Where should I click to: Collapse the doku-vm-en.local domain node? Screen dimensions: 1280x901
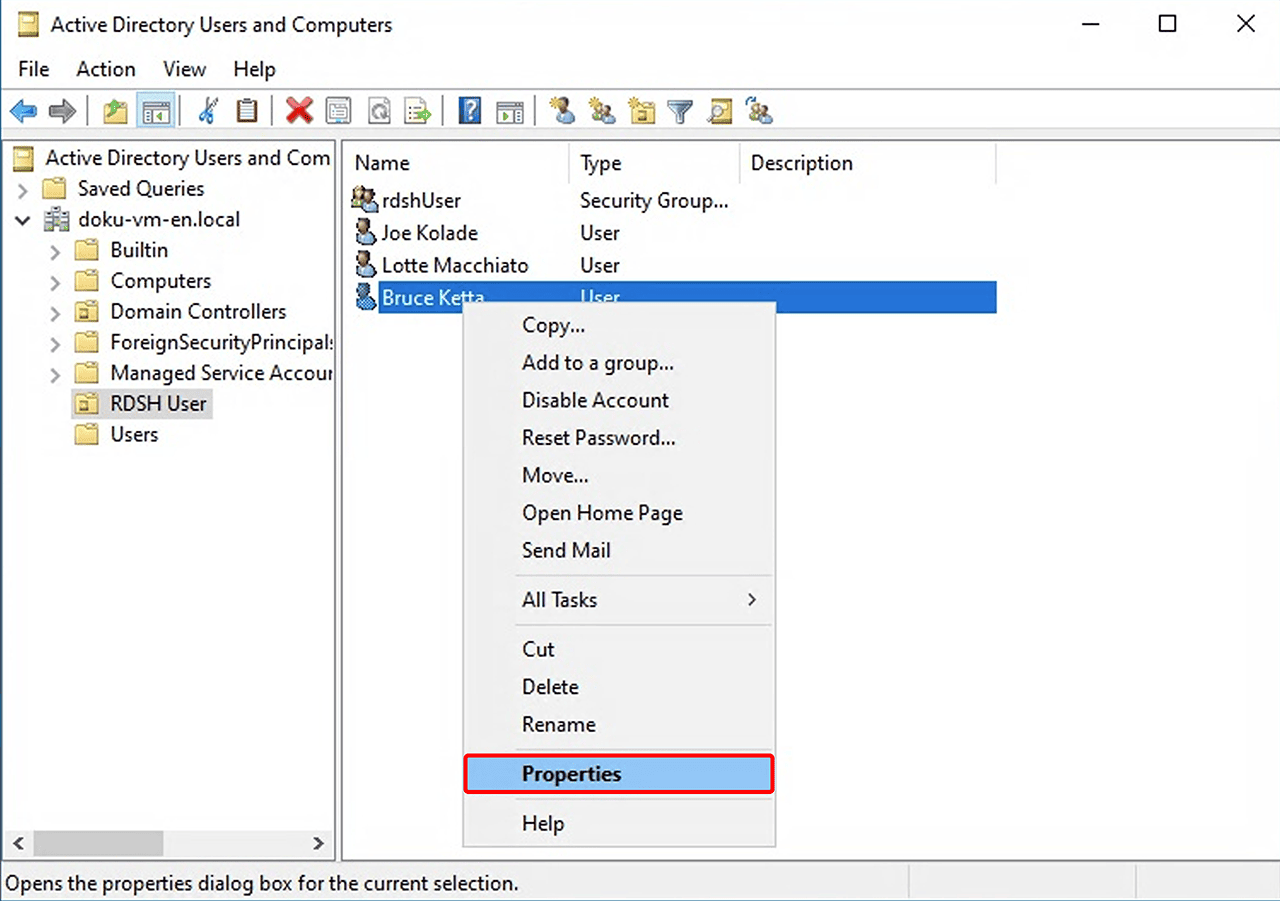tap(23, 220)
